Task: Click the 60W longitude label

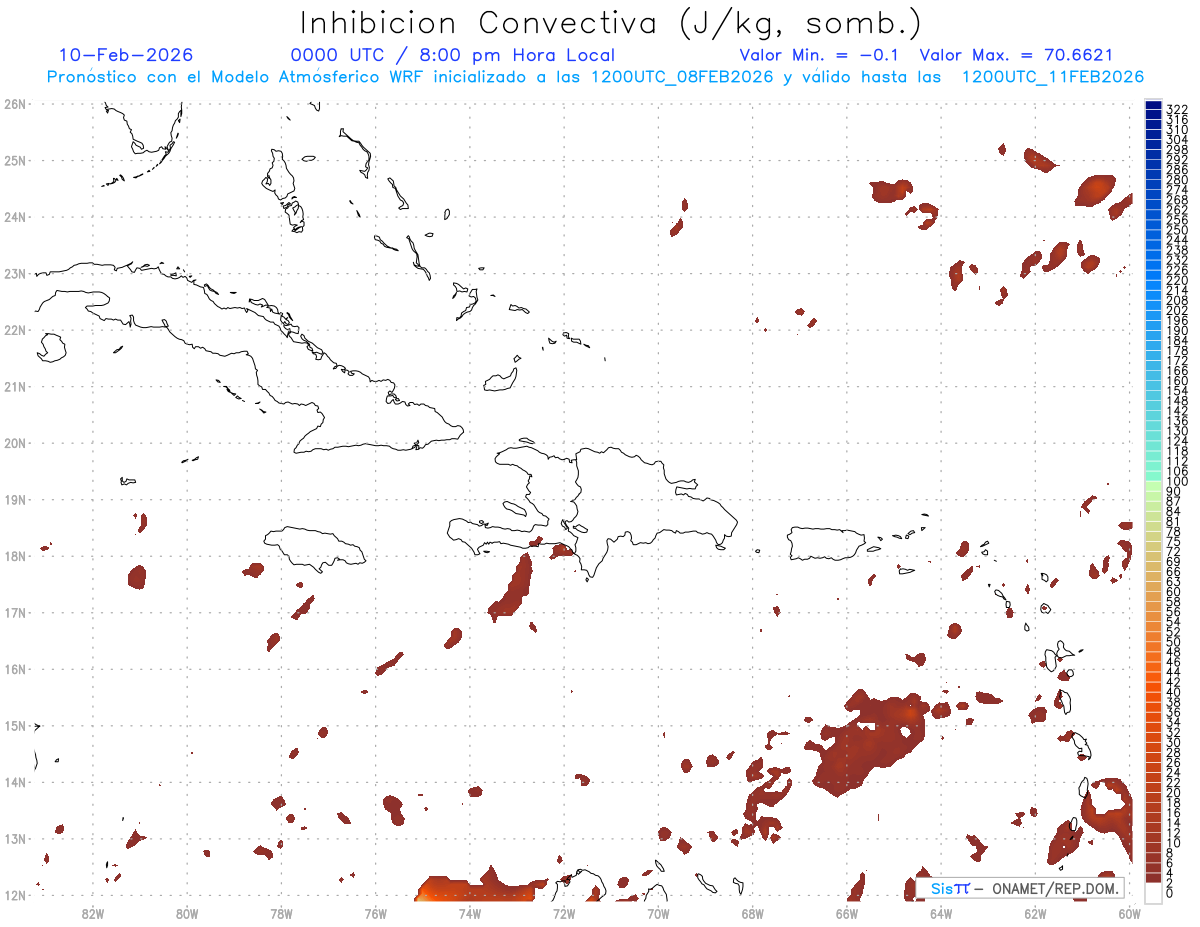Action: click(x=1130, y=912)
